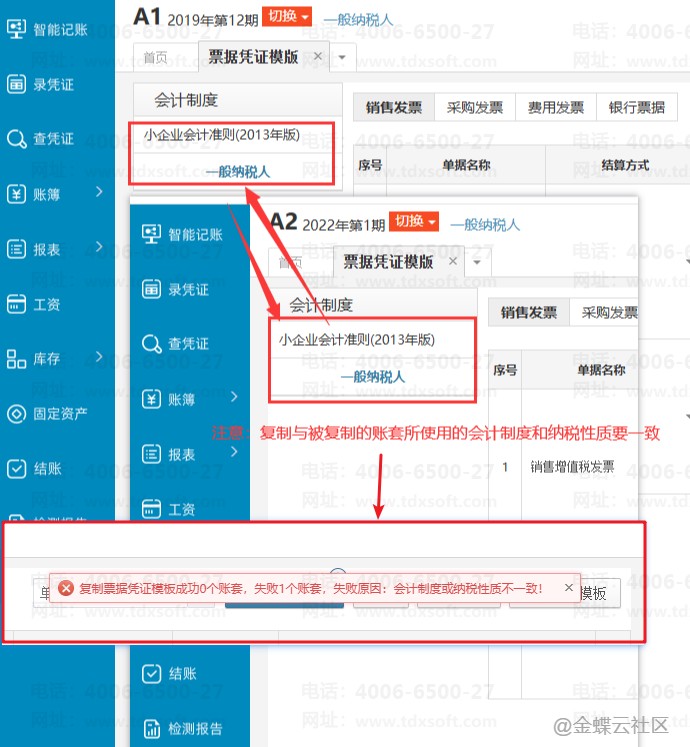Open tab list arrow after A1's 票据凭证模版 tab
This screenshot has height=747, width=690.
tap(342, 58)
